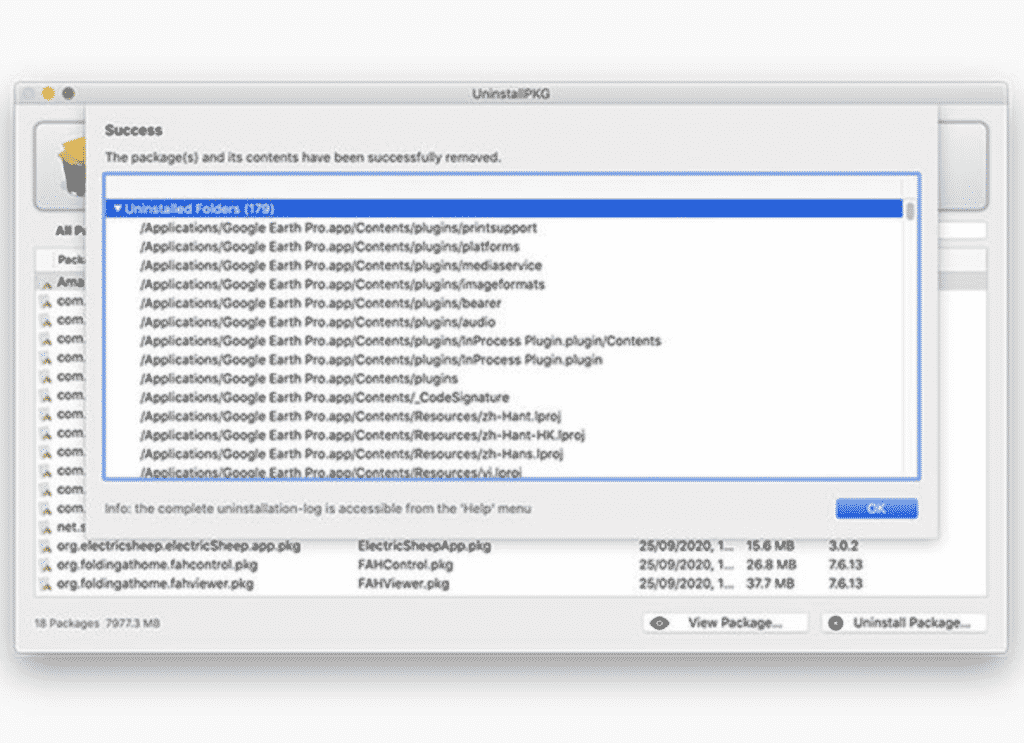Click the warning icon beside FAHViewer.pkg
This screenshot has width=1024, height=743.
(x=46, y=583)
